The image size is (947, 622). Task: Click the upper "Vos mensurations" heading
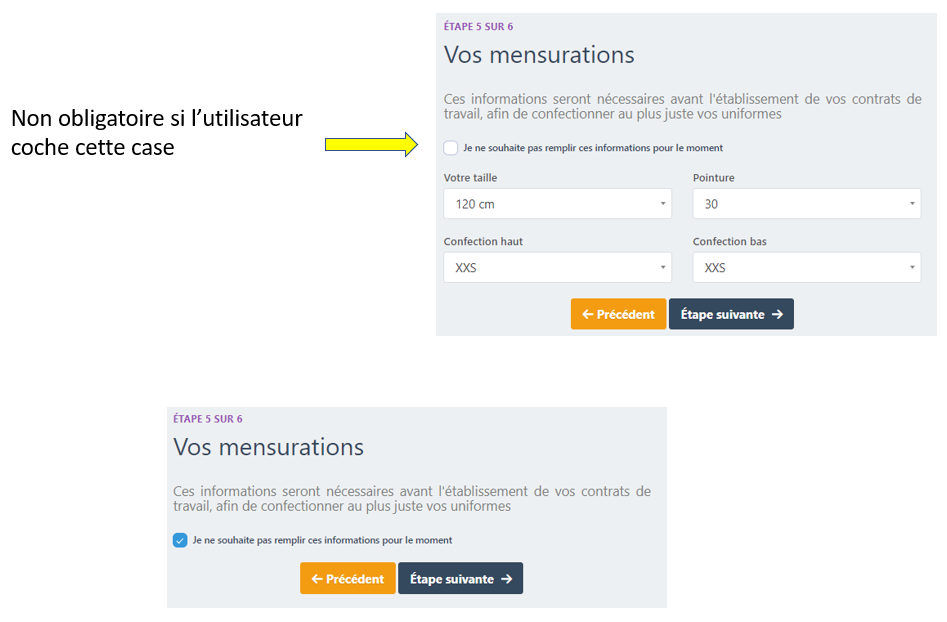coord(539,55)
